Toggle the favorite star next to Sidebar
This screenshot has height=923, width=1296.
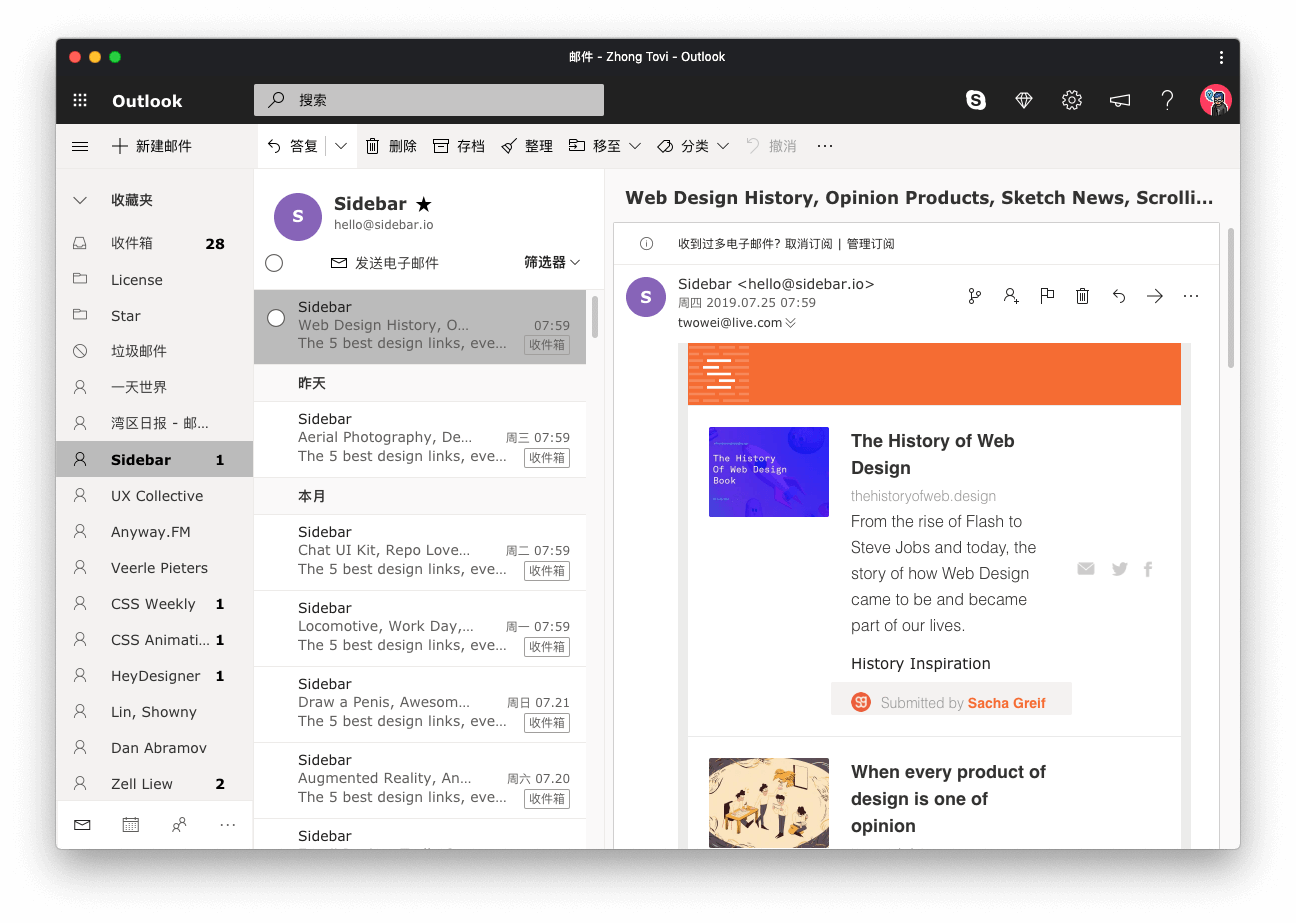(x=424, y=204)
